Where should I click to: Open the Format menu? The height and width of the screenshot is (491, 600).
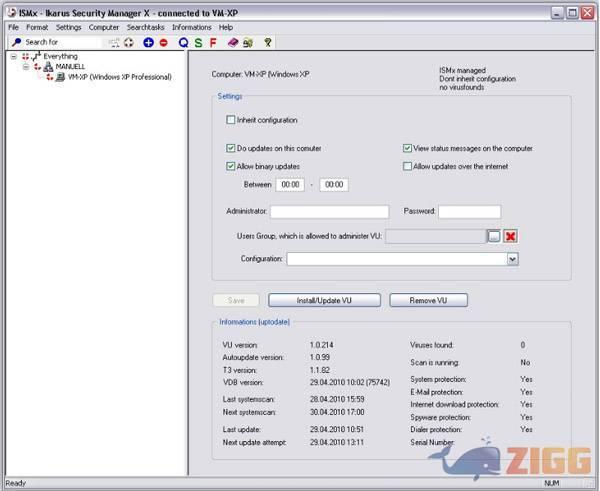pyautogui.click(x=37, y=27)
